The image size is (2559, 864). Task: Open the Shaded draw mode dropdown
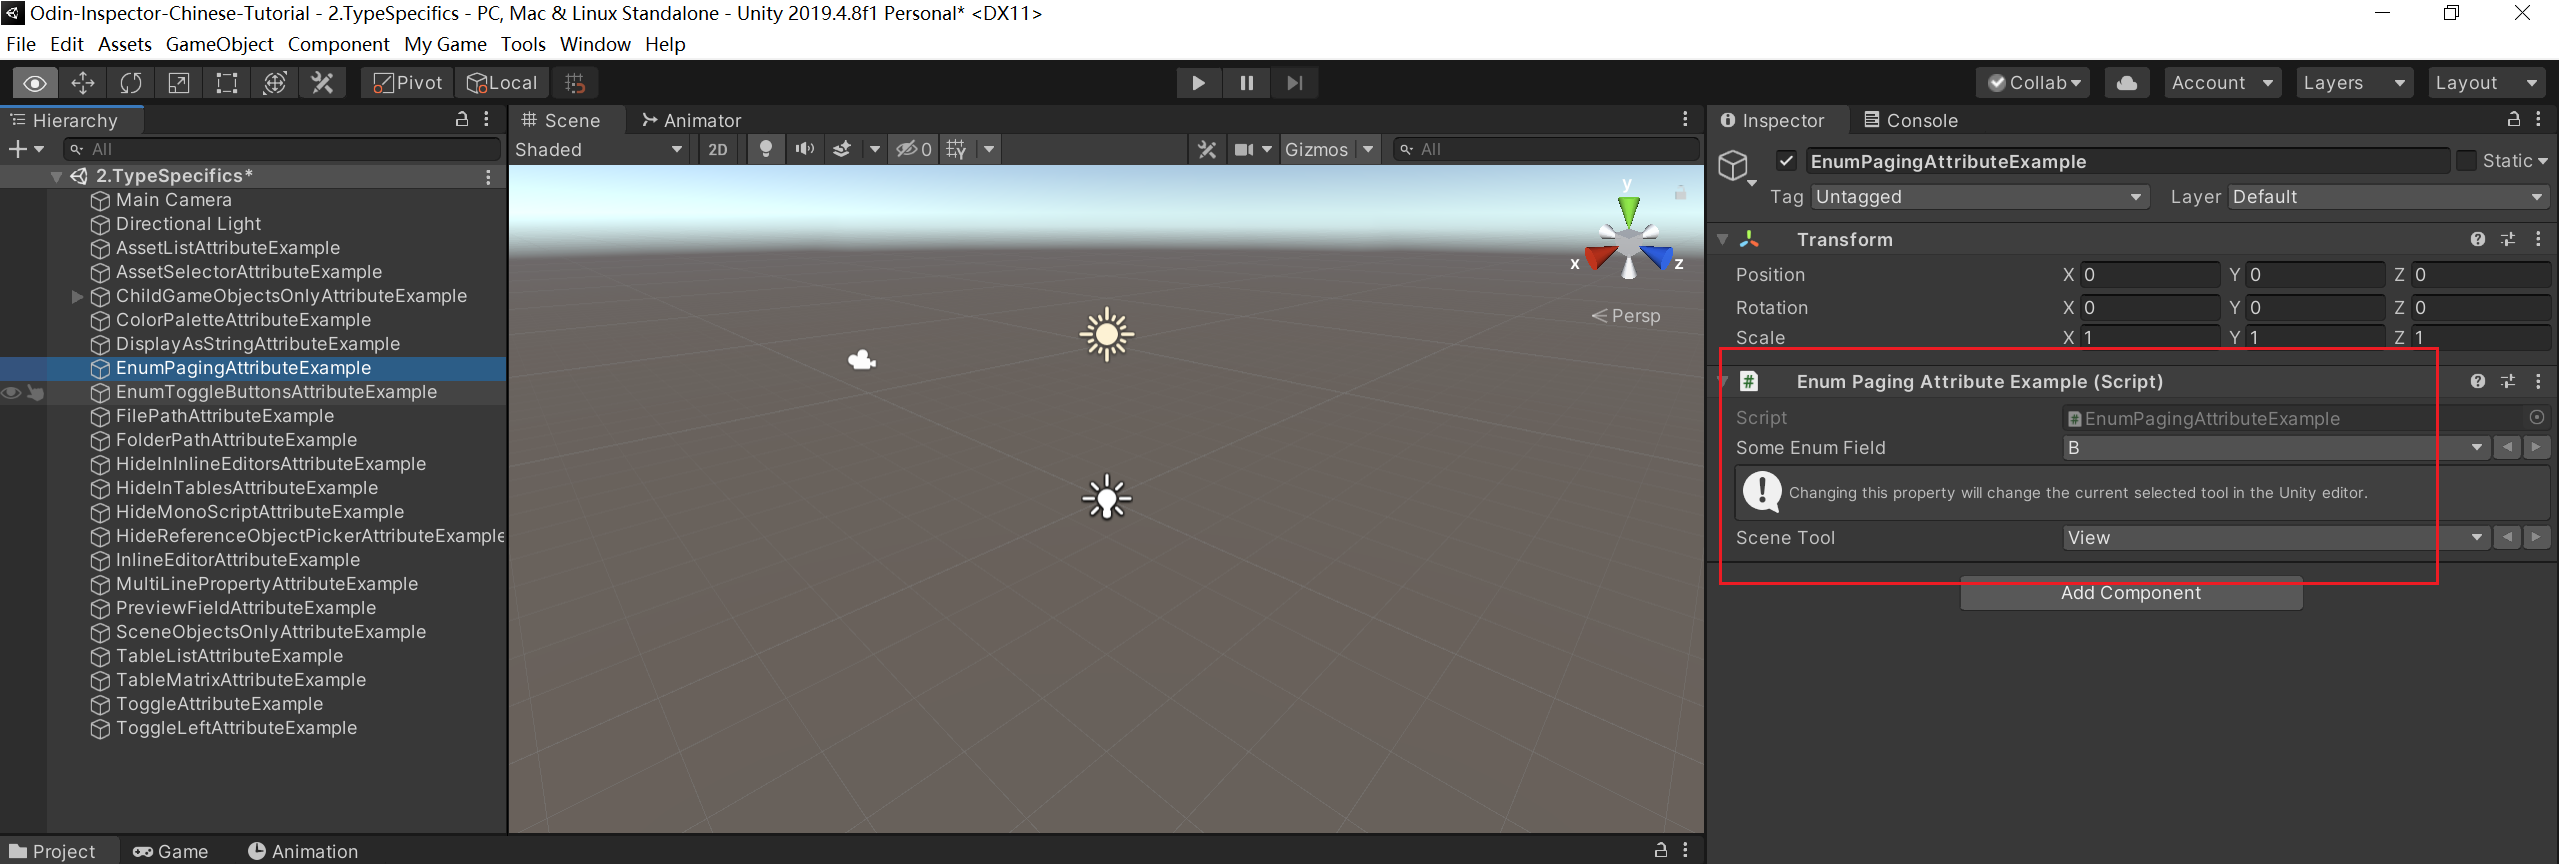598,149
